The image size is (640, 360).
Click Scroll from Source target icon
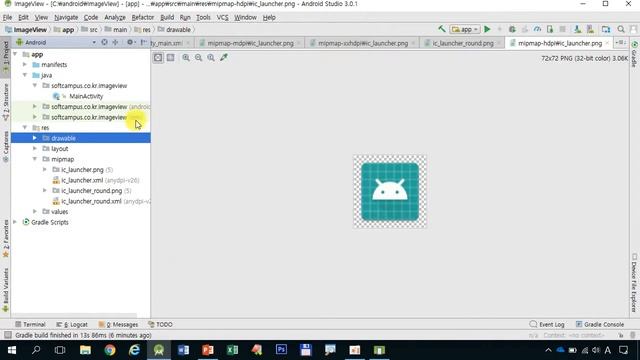(x=104, y=42)
